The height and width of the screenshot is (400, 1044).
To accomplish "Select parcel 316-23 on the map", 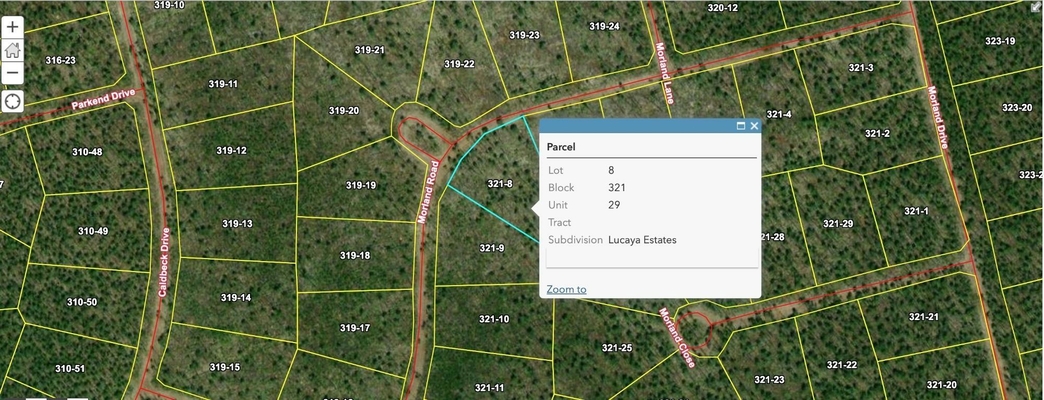I will [x=60, y=60].
